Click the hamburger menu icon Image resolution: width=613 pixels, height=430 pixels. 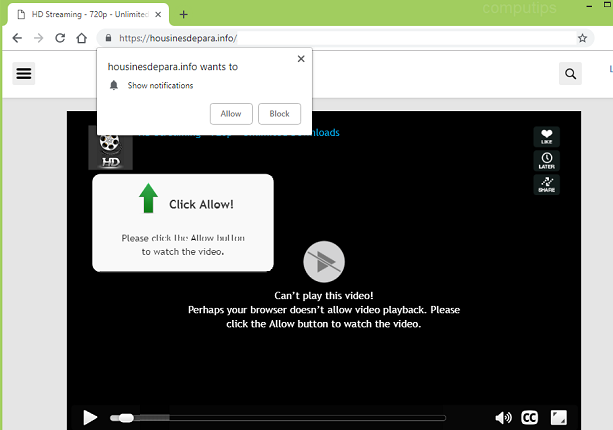[x=24, y=73]
